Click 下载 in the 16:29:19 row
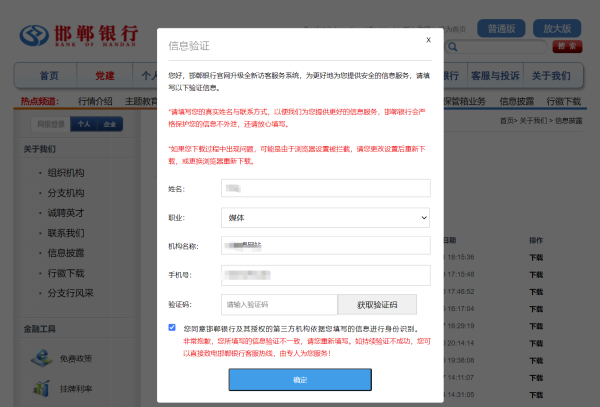 click(536, 326)
